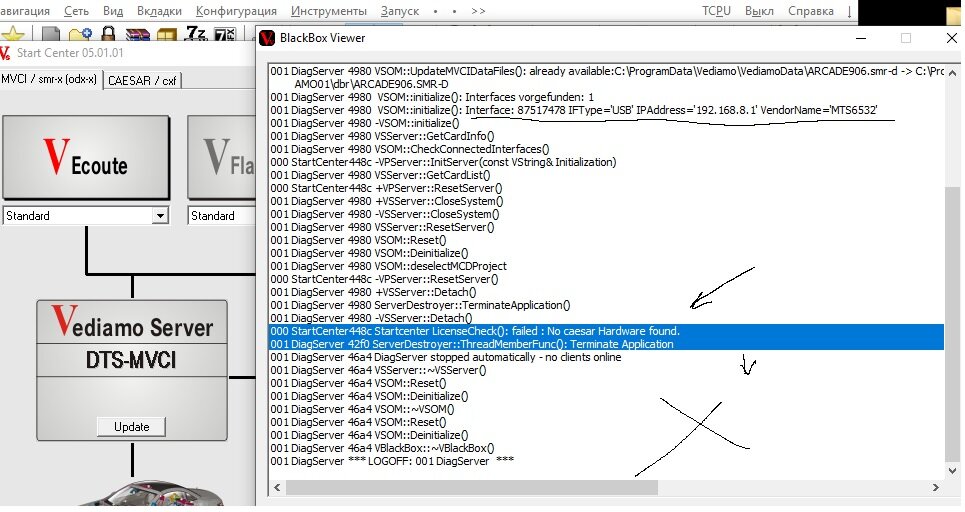Select log line '+VPServer::ResetServer()'
This screenshot has height=512, width=965.
tap(606, 188)
